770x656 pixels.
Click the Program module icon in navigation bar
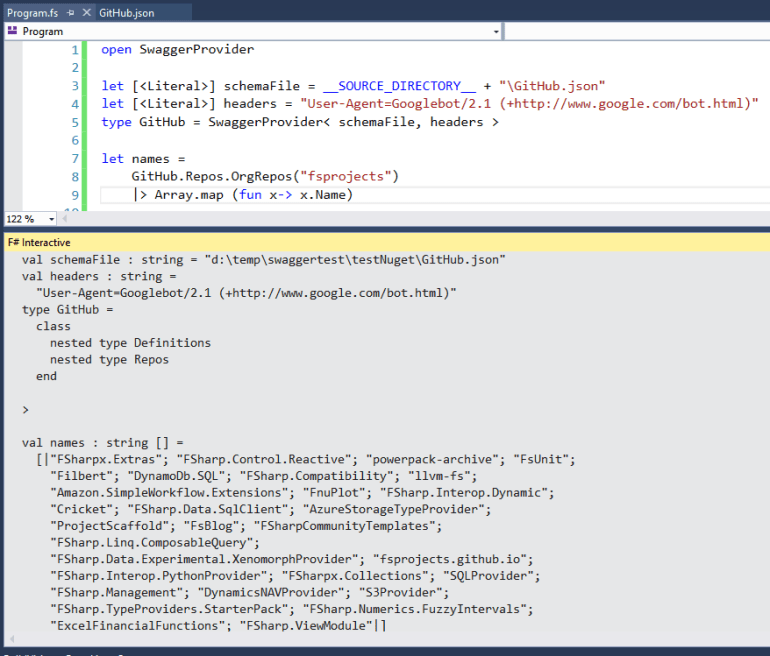[12, 31]
